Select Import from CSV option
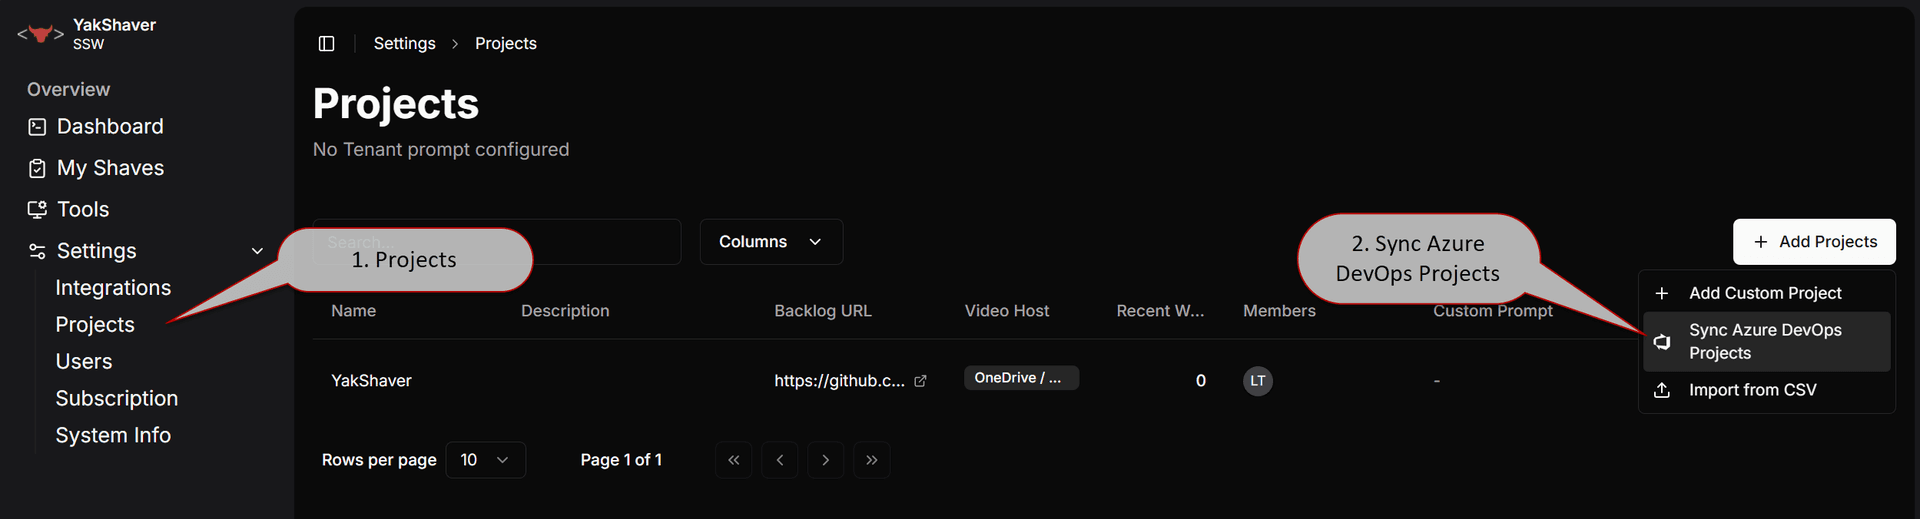Image resolution: width=1920 pixels, height=519 pixels. pyautogui.click(x=1752, y=390)
